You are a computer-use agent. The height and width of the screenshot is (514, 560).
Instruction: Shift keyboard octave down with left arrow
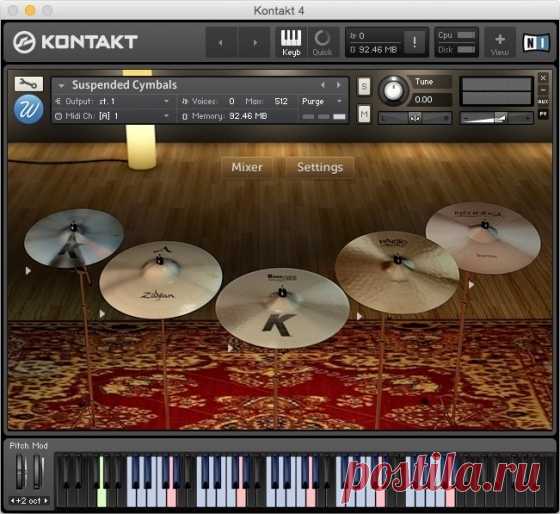point(12,501)
